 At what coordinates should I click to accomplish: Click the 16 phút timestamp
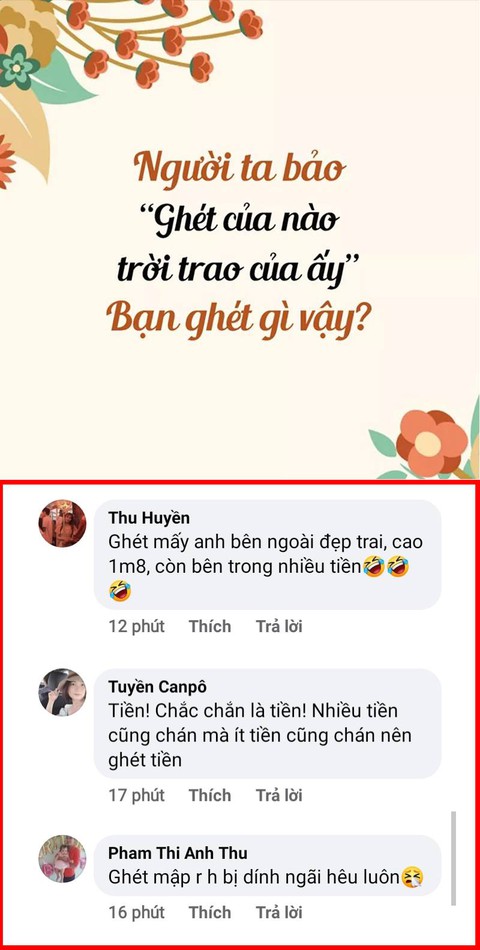pyautogui.click(x=136, y=912)
